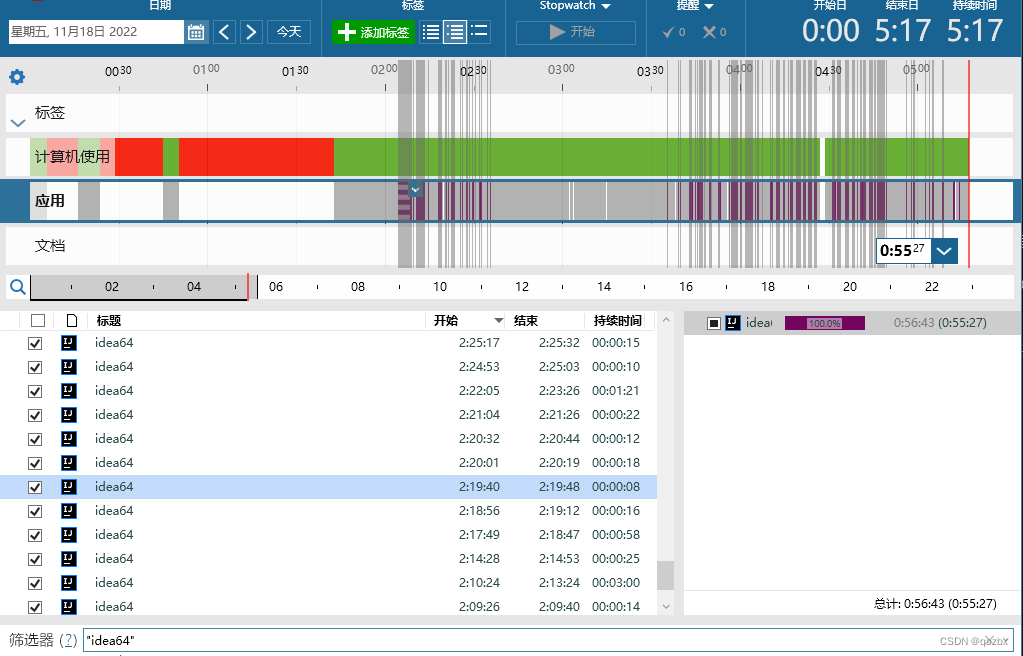1023x656 pixels.
Task: Click the 添加标签 add tag button
Action: coord(373,32)
